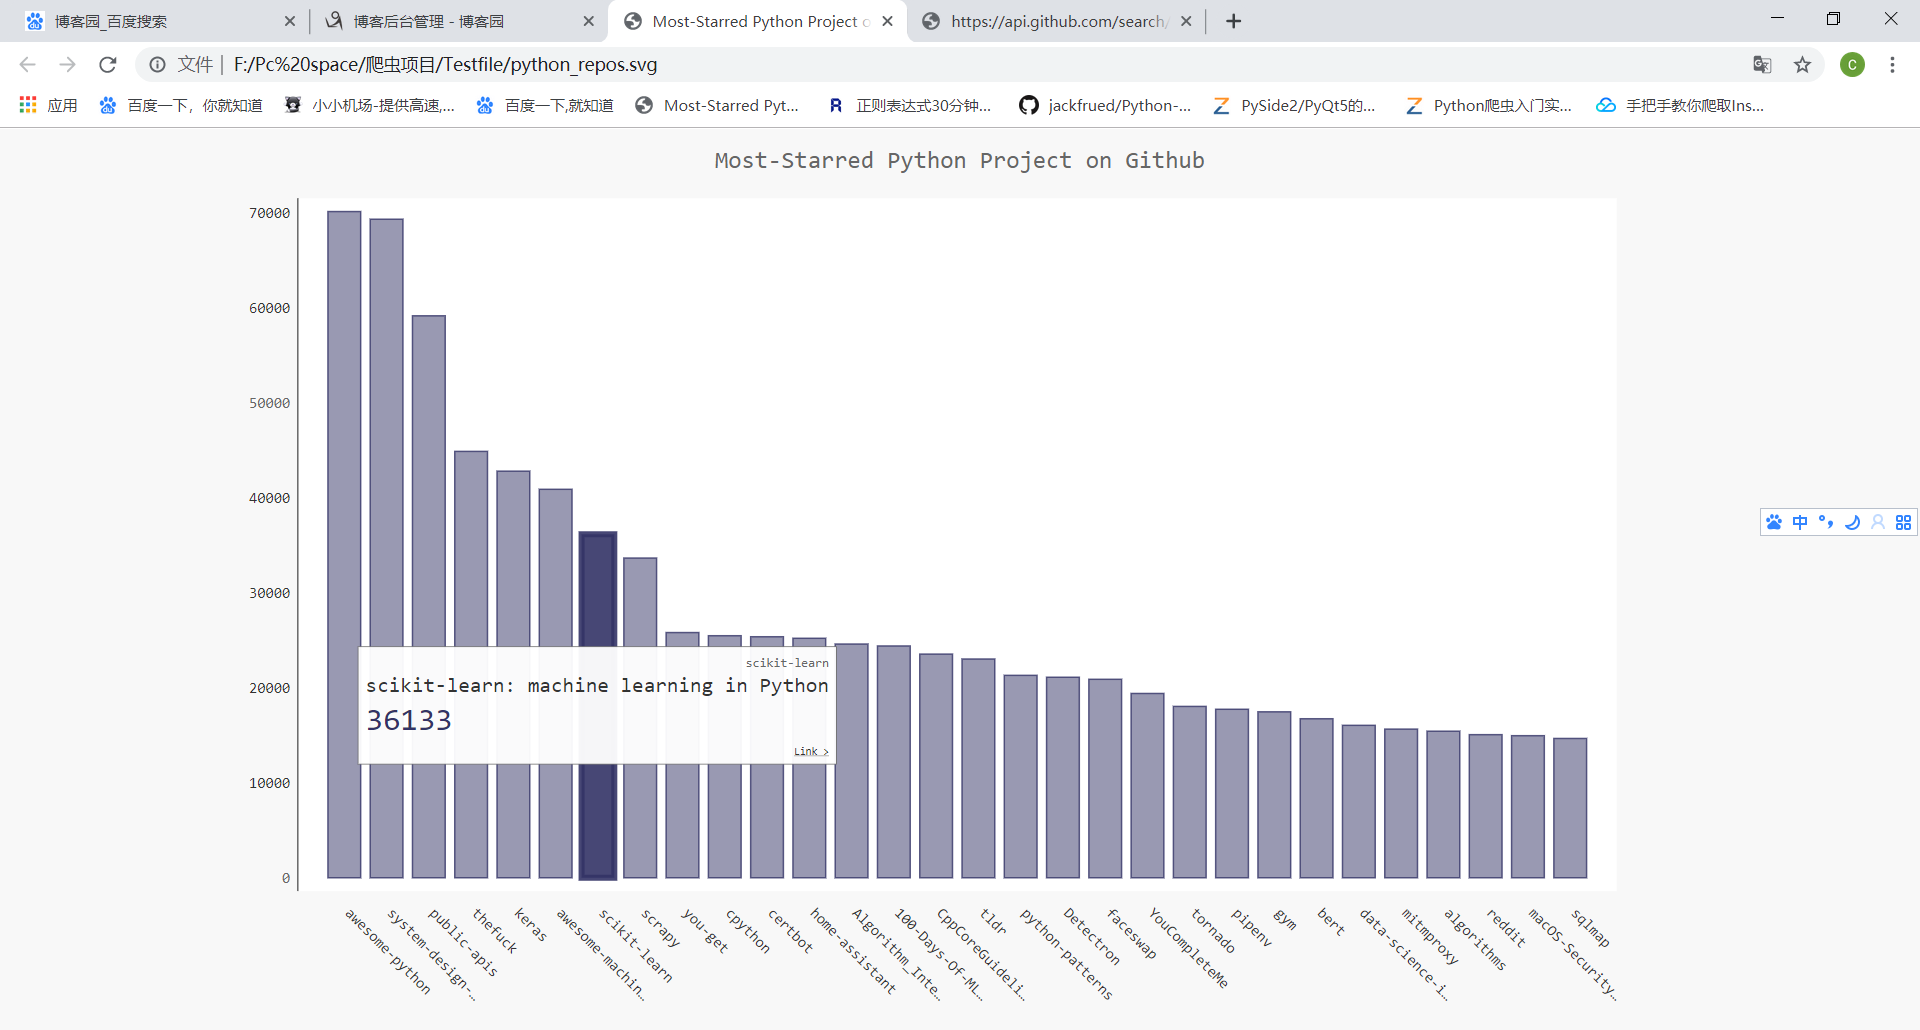Screen dimensions: 1920x1030
Task: Click the thefuck bar
Action: (x=471, y=664)
